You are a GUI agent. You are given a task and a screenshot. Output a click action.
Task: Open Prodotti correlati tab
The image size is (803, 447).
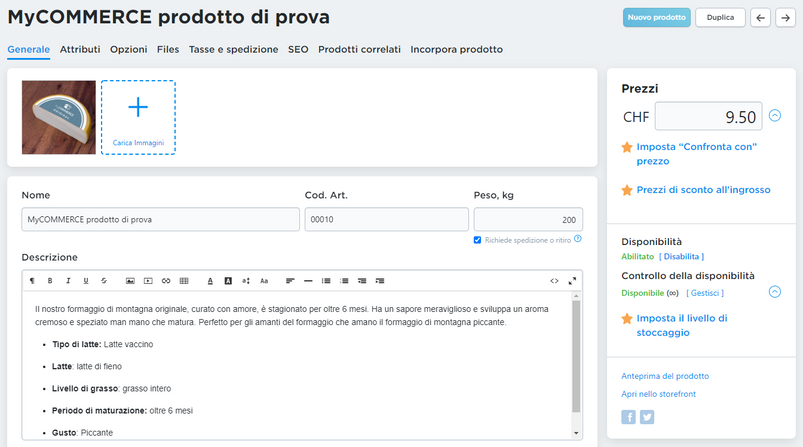coord(360,50)
